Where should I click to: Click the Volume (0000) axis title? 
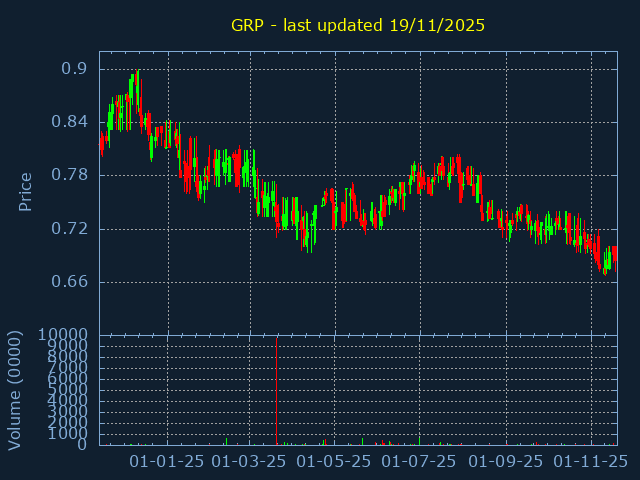click(x=15, y=388)
